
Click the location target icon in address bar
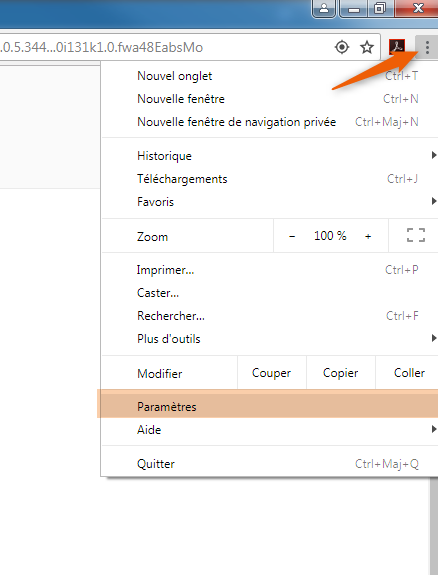click(342, 47)
